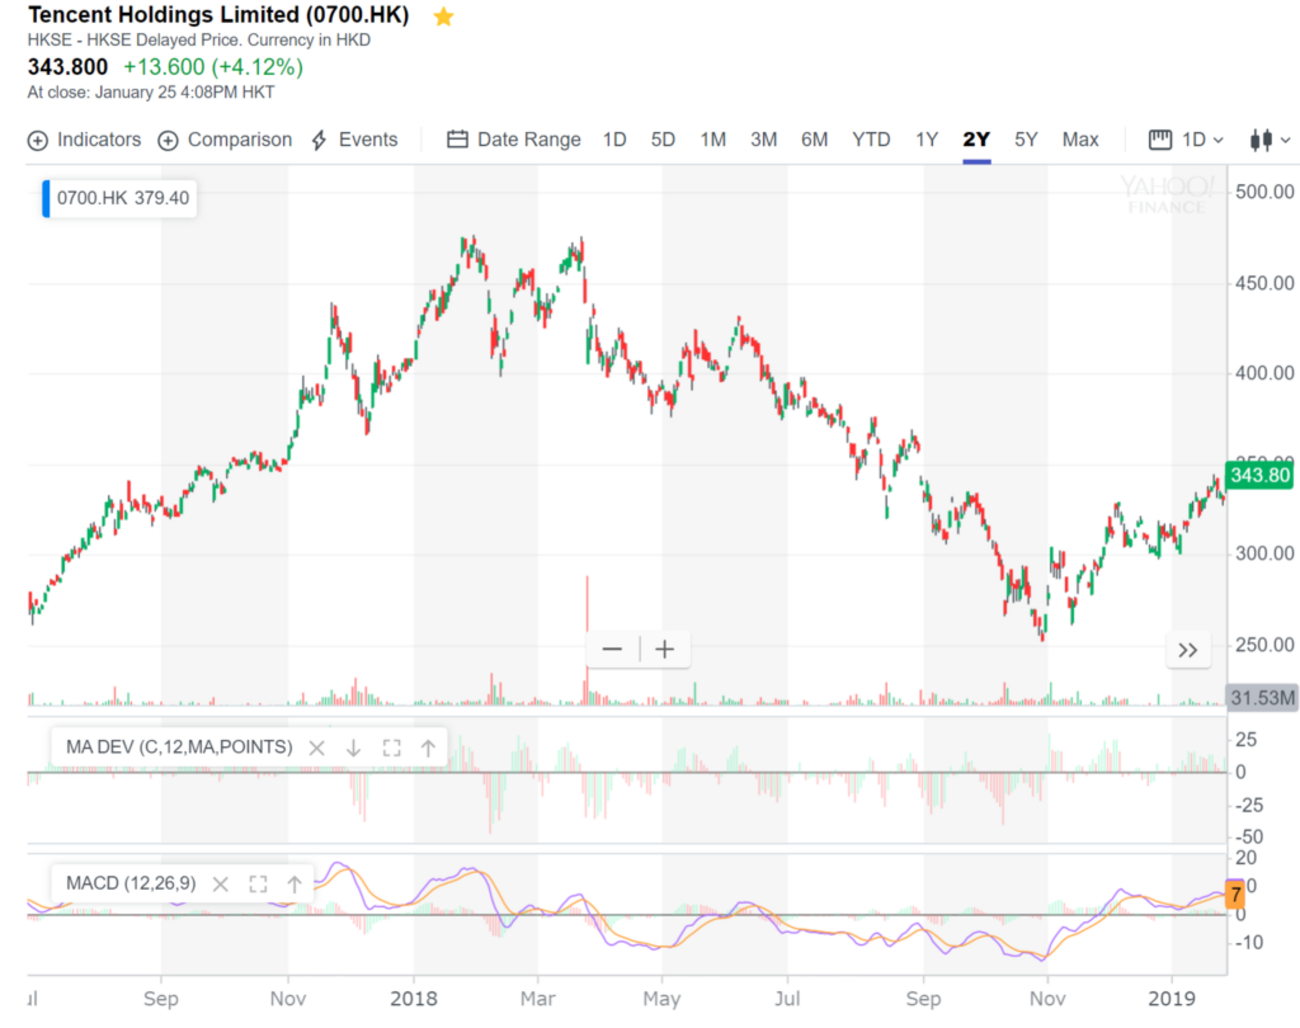
Task: Select the 3M range tab
Action: 764,140
